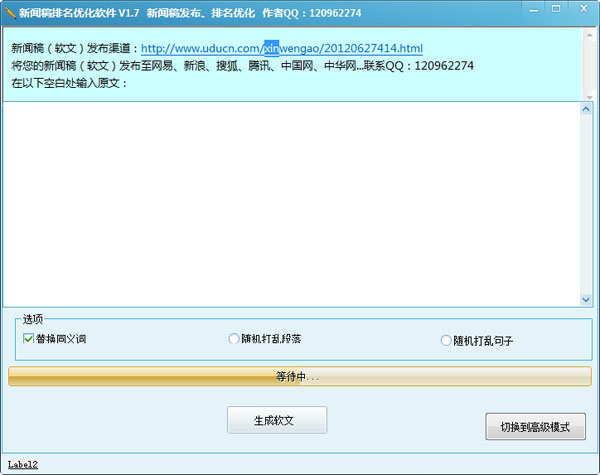The image size is (600, 475).
Task: Enable the 替换同义词 checkbox
Action: (x=28, y=339)
